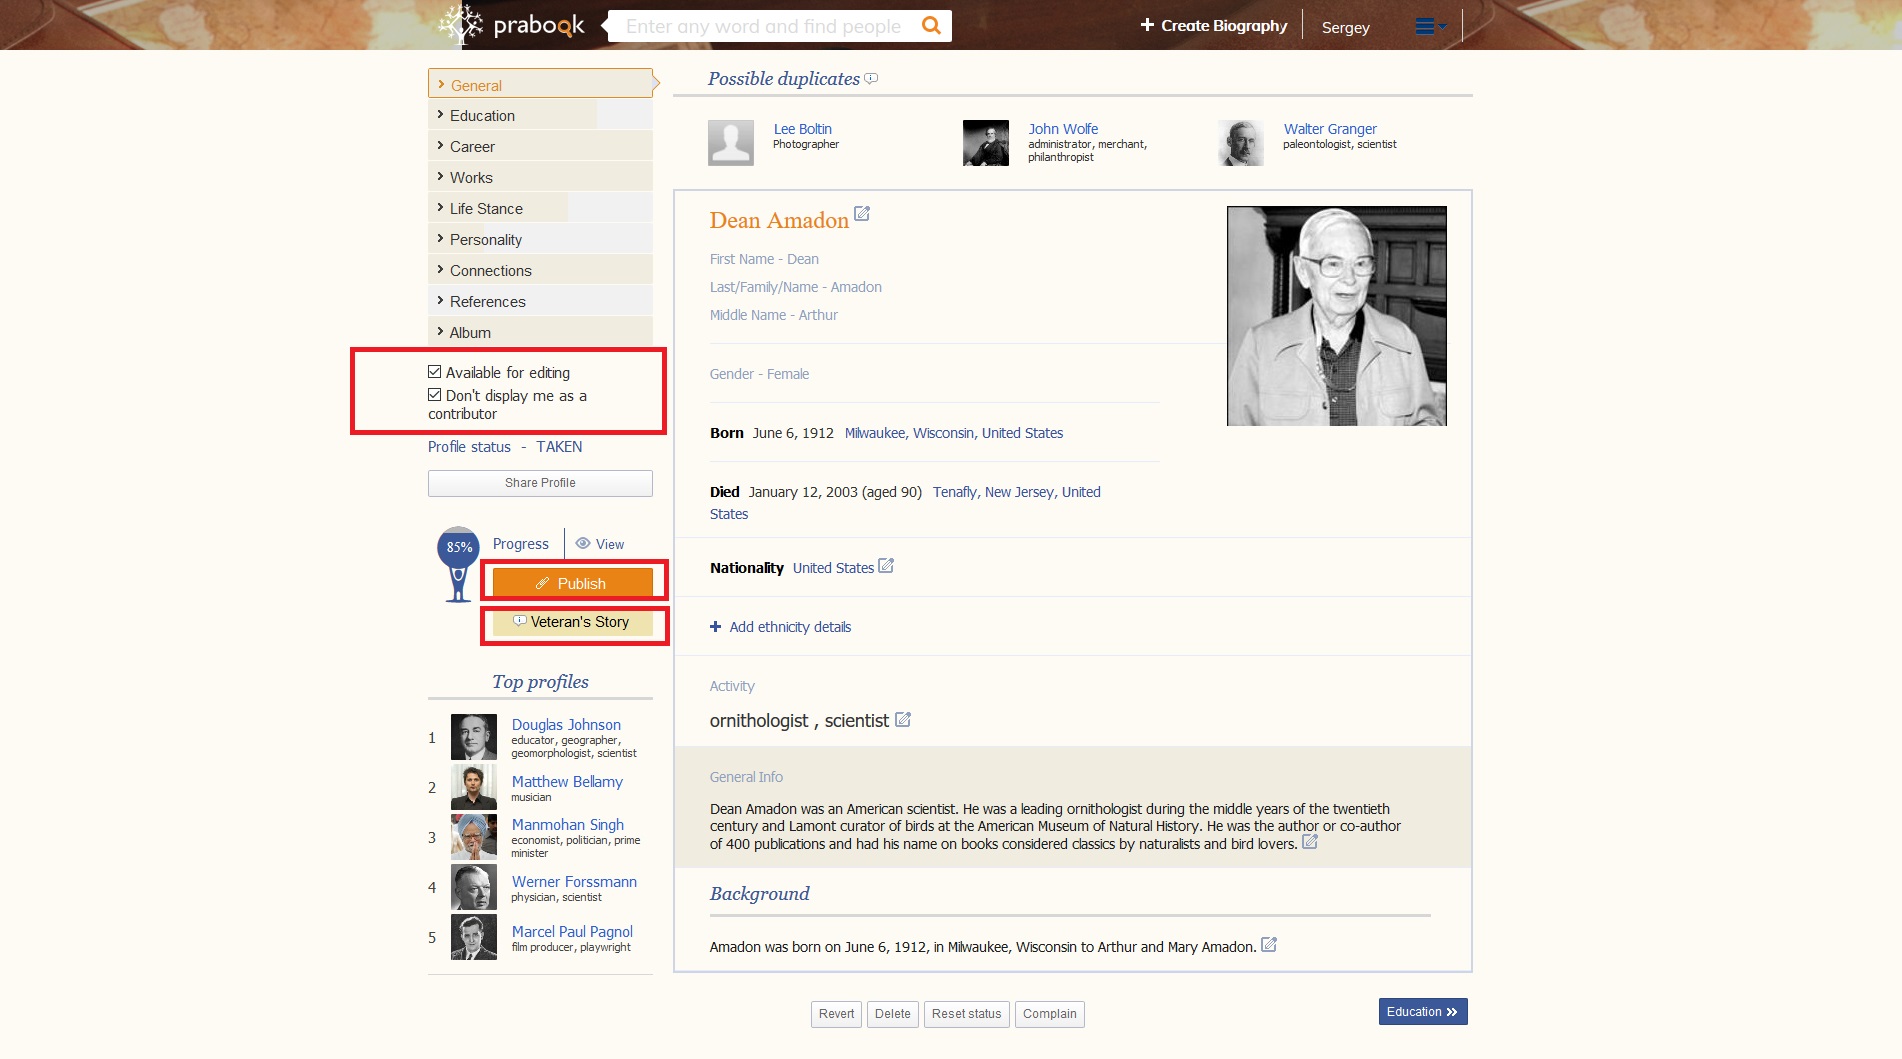Screen dimensions: 1902x1059
Task: Click the plus icon beside Add ethnicity details
Action: (x=715, y=627)
